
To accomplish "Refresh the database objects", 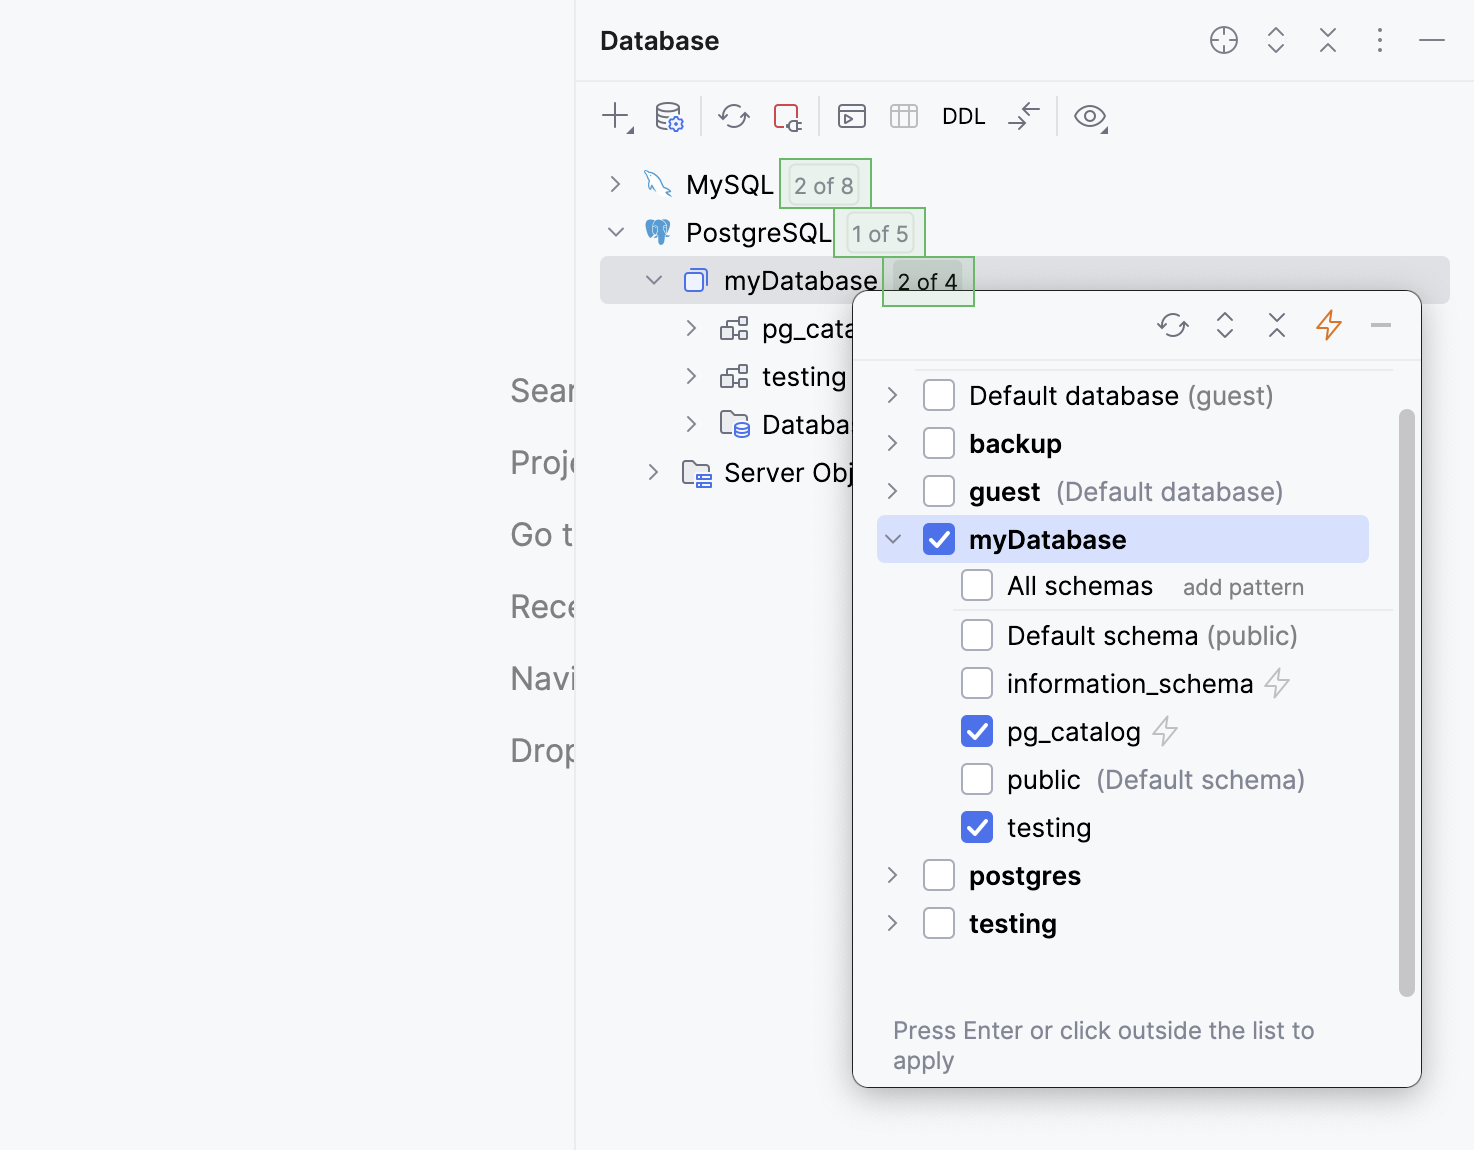I will (734, 116).
